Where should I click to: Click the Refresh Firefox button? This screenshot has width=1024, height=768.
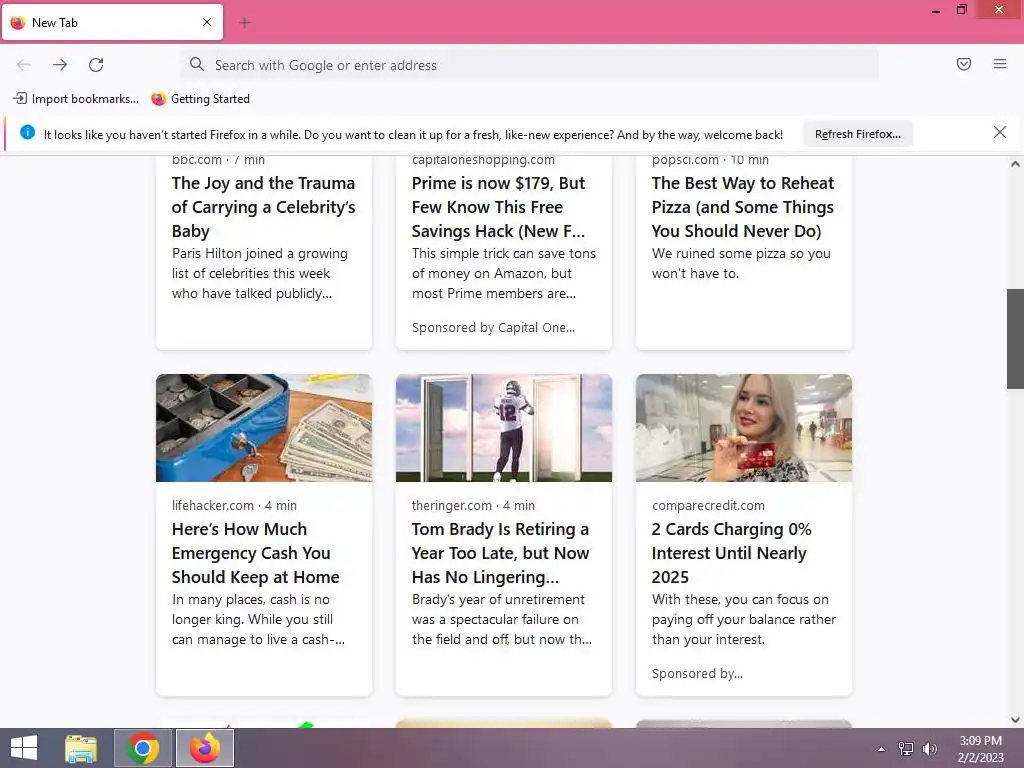click(857, 134)
